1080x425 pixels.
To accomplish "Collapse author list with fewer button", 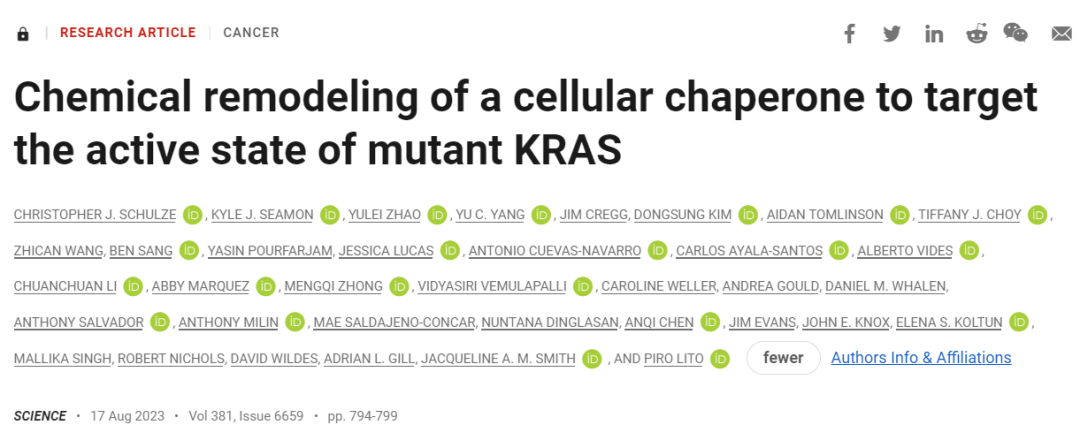I will pos(783,358).
